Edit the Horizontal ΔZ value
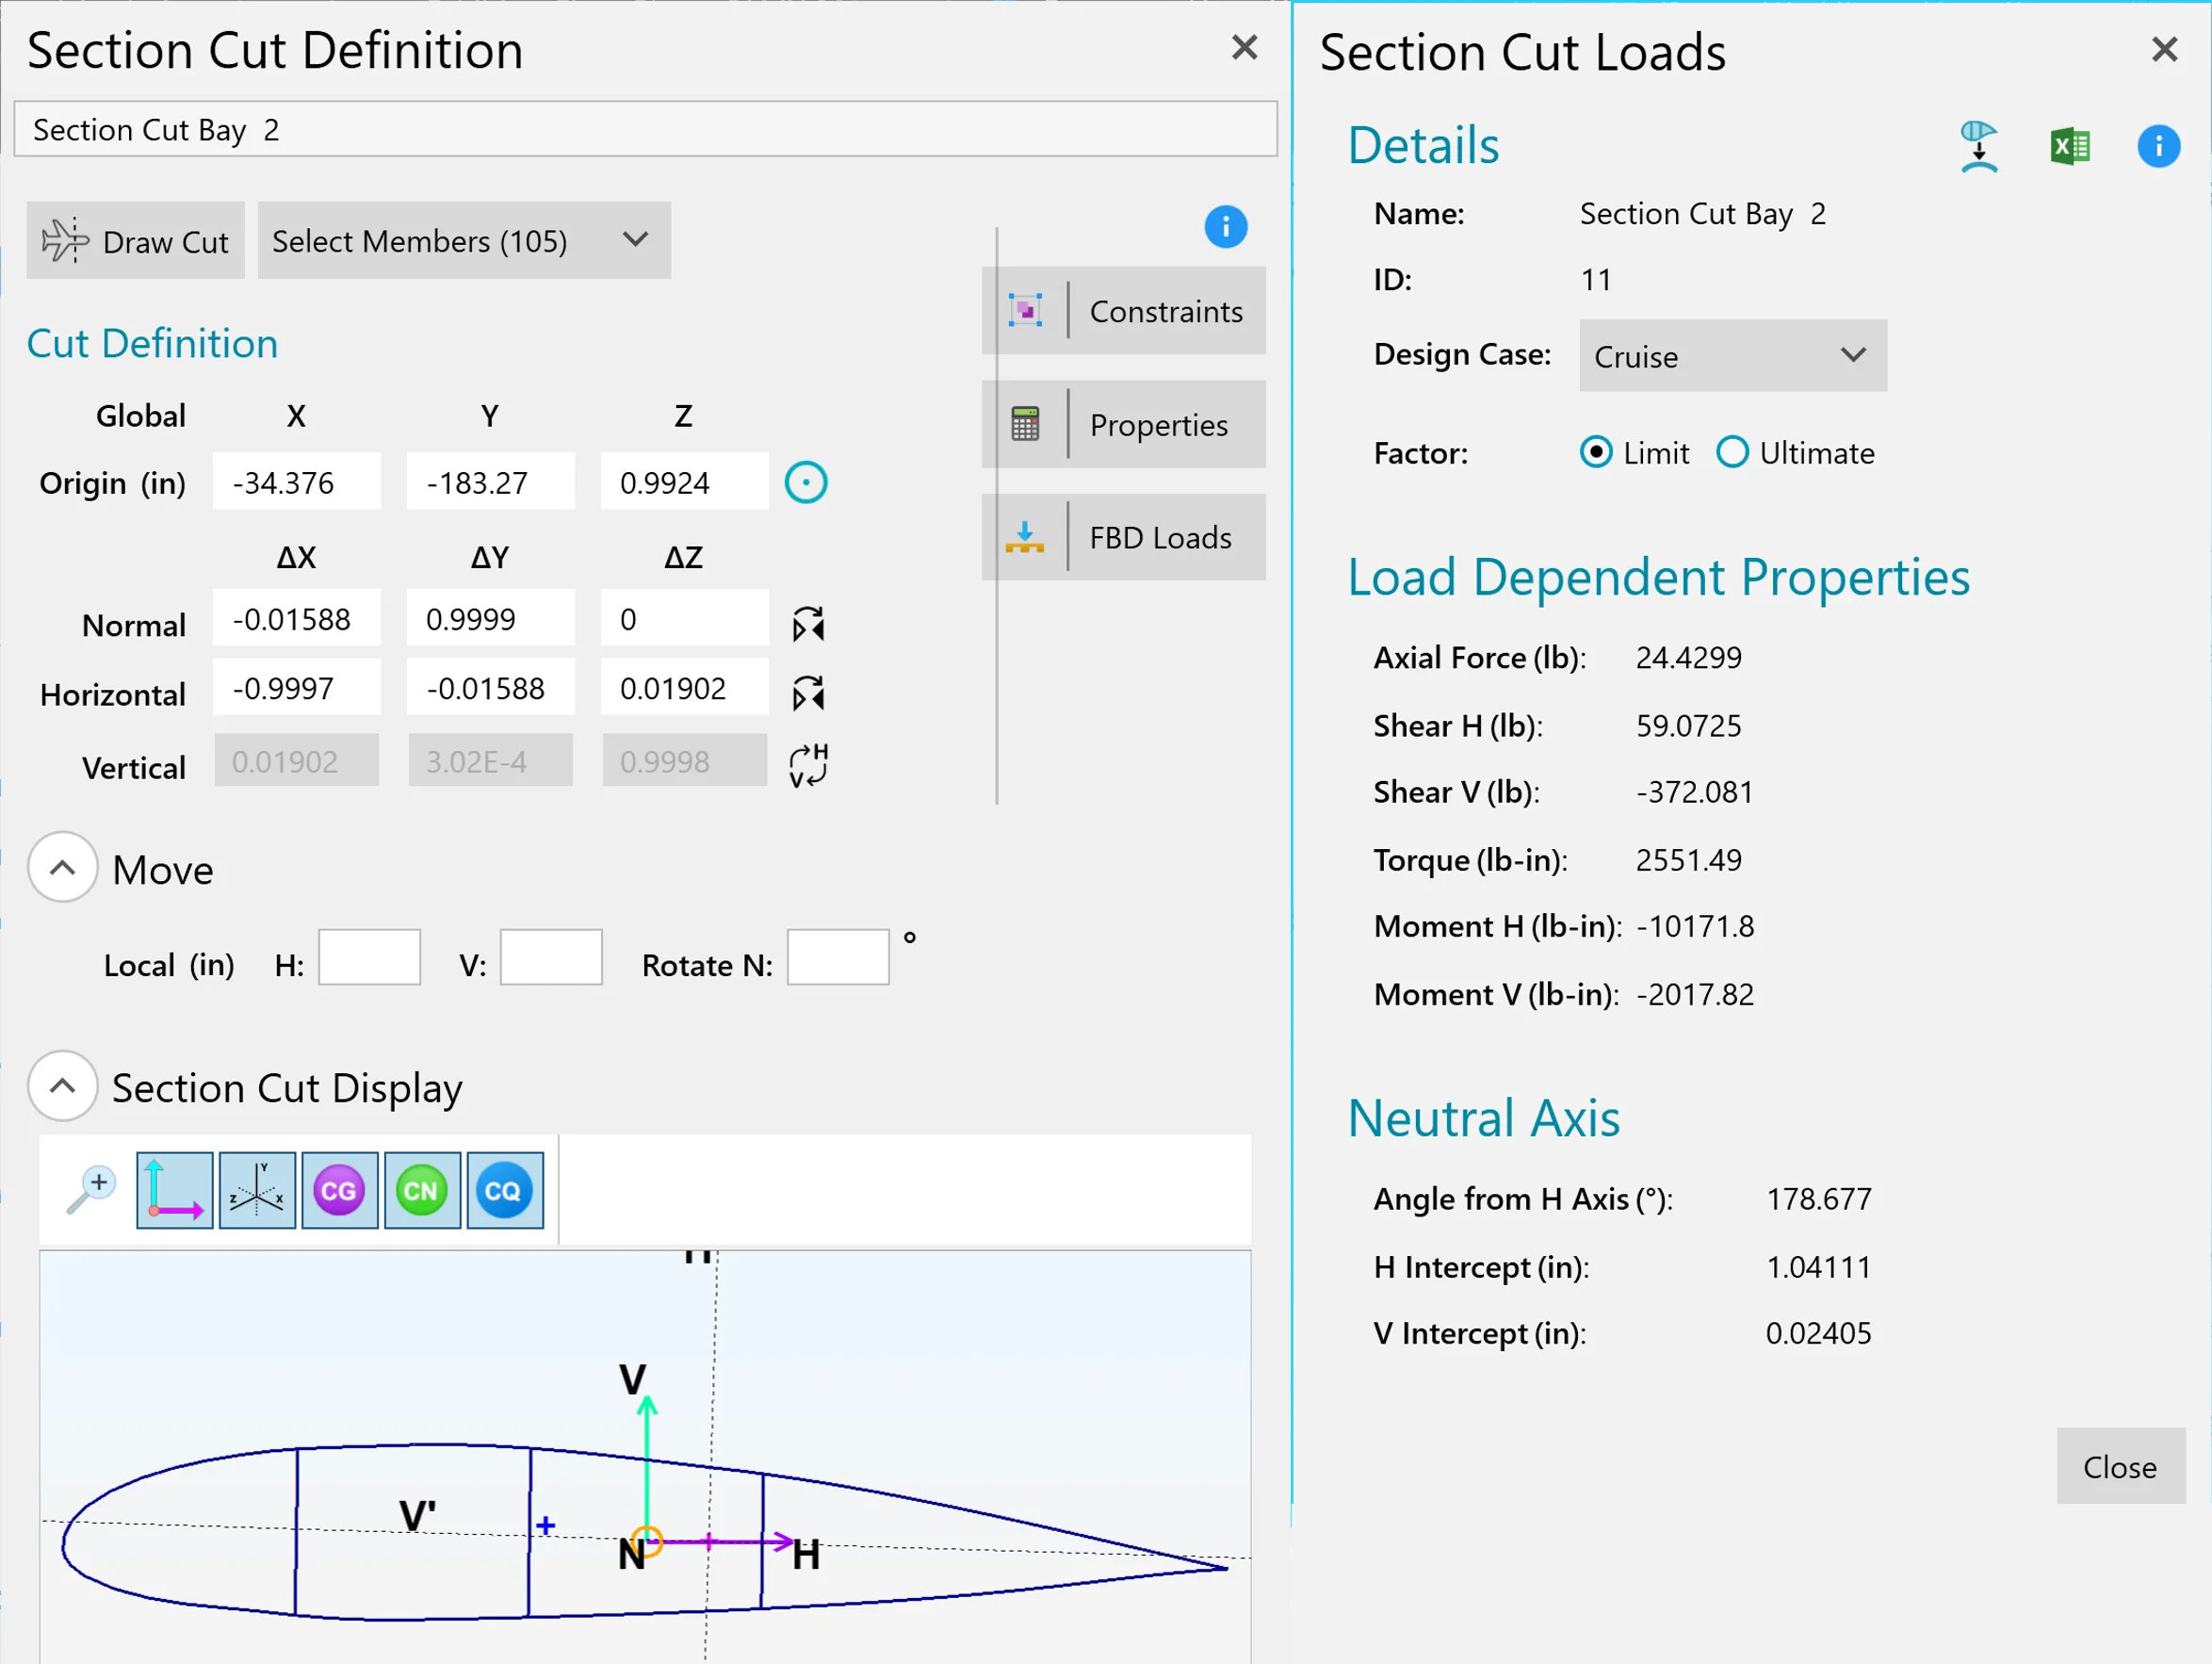Screen dimensions: 2212x1664 click(685, 688)
